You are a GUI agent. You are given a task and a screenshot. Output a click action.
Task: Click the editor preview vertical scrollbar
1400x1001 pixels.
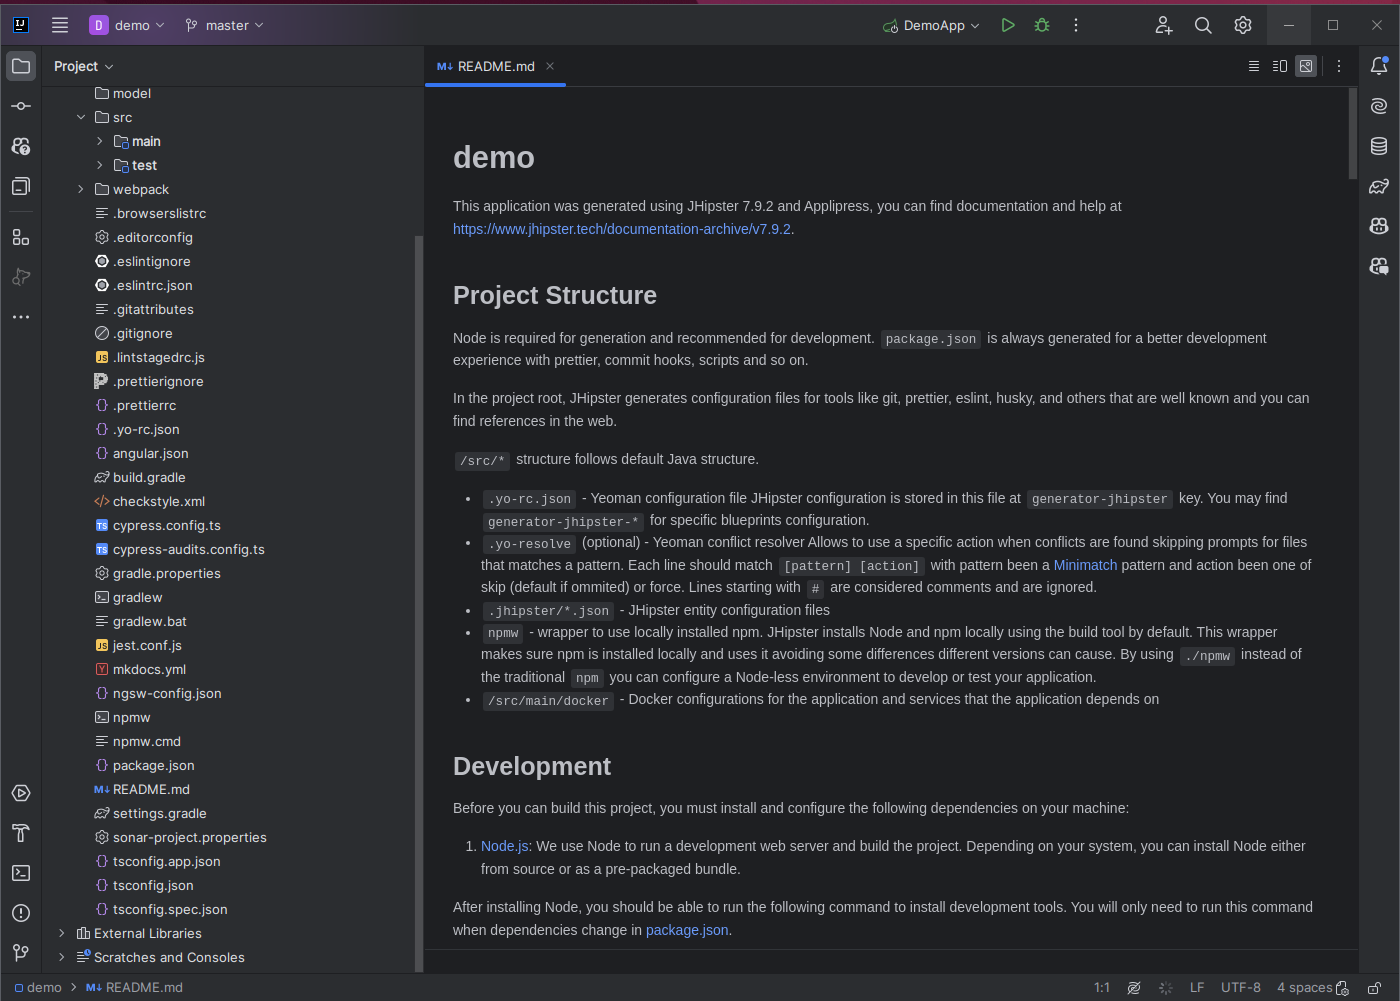(x=1352, y=134)
